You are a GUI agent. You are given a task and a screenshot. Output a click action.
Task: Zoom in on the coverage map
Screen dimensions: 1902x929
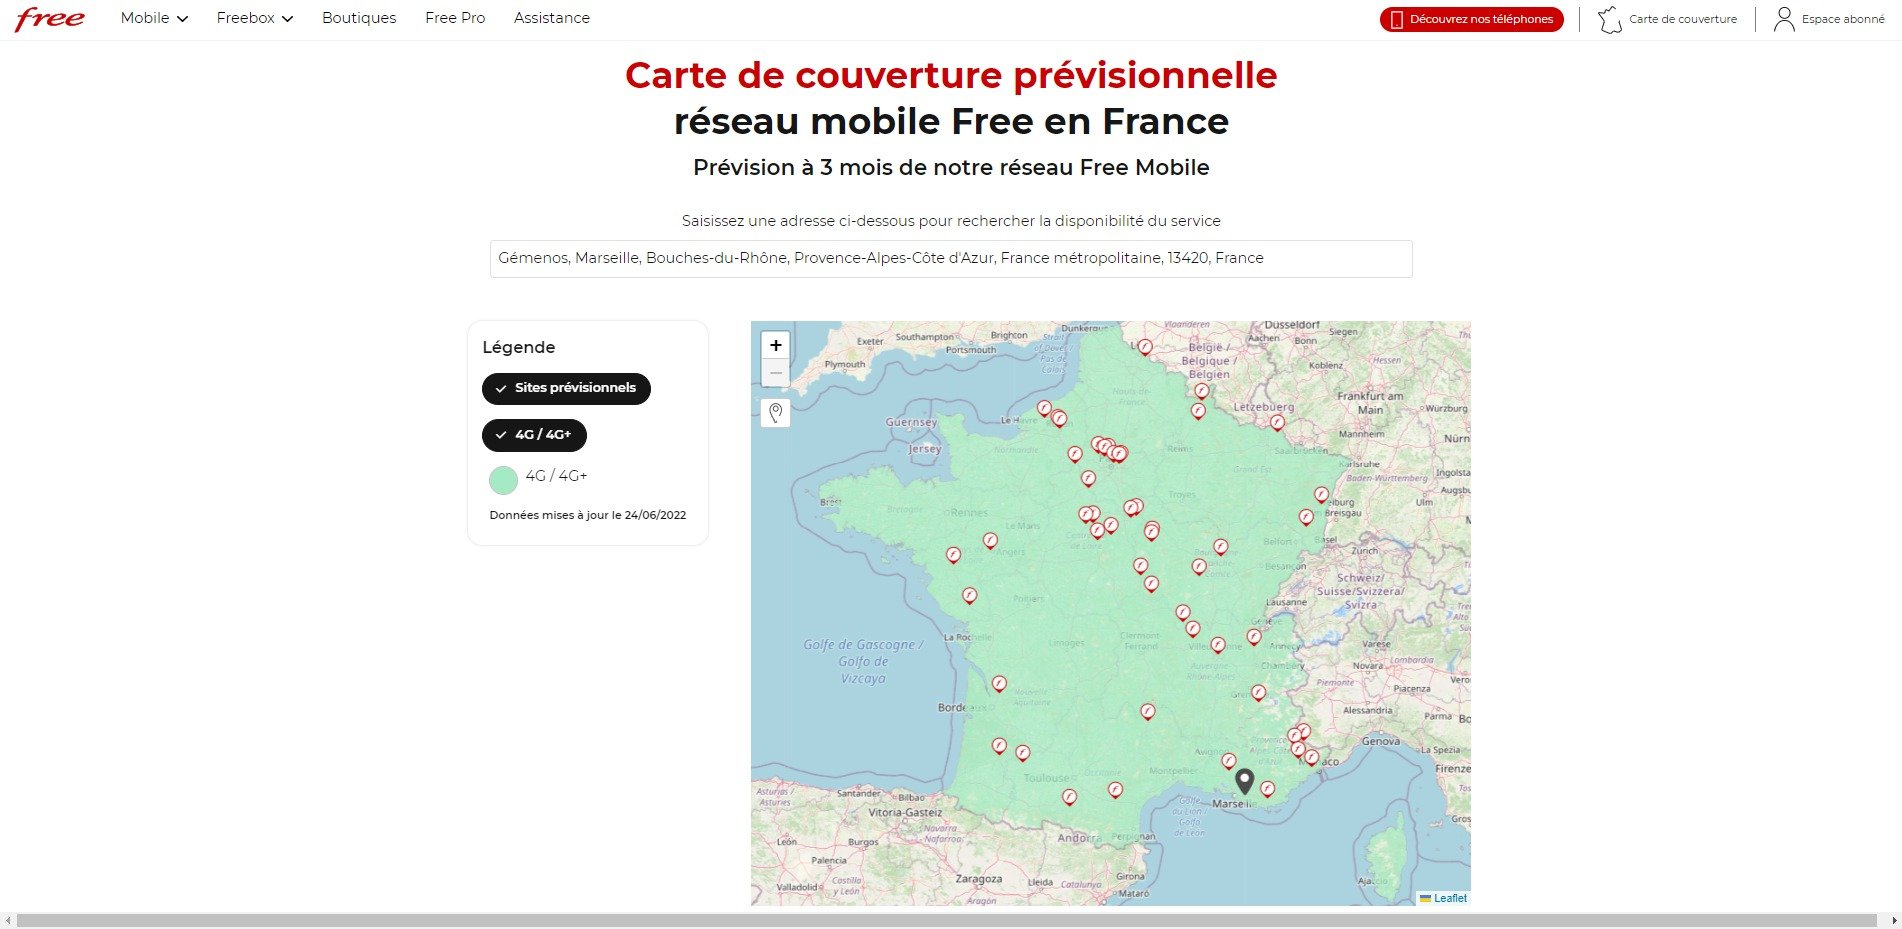[x=775, y=345]
